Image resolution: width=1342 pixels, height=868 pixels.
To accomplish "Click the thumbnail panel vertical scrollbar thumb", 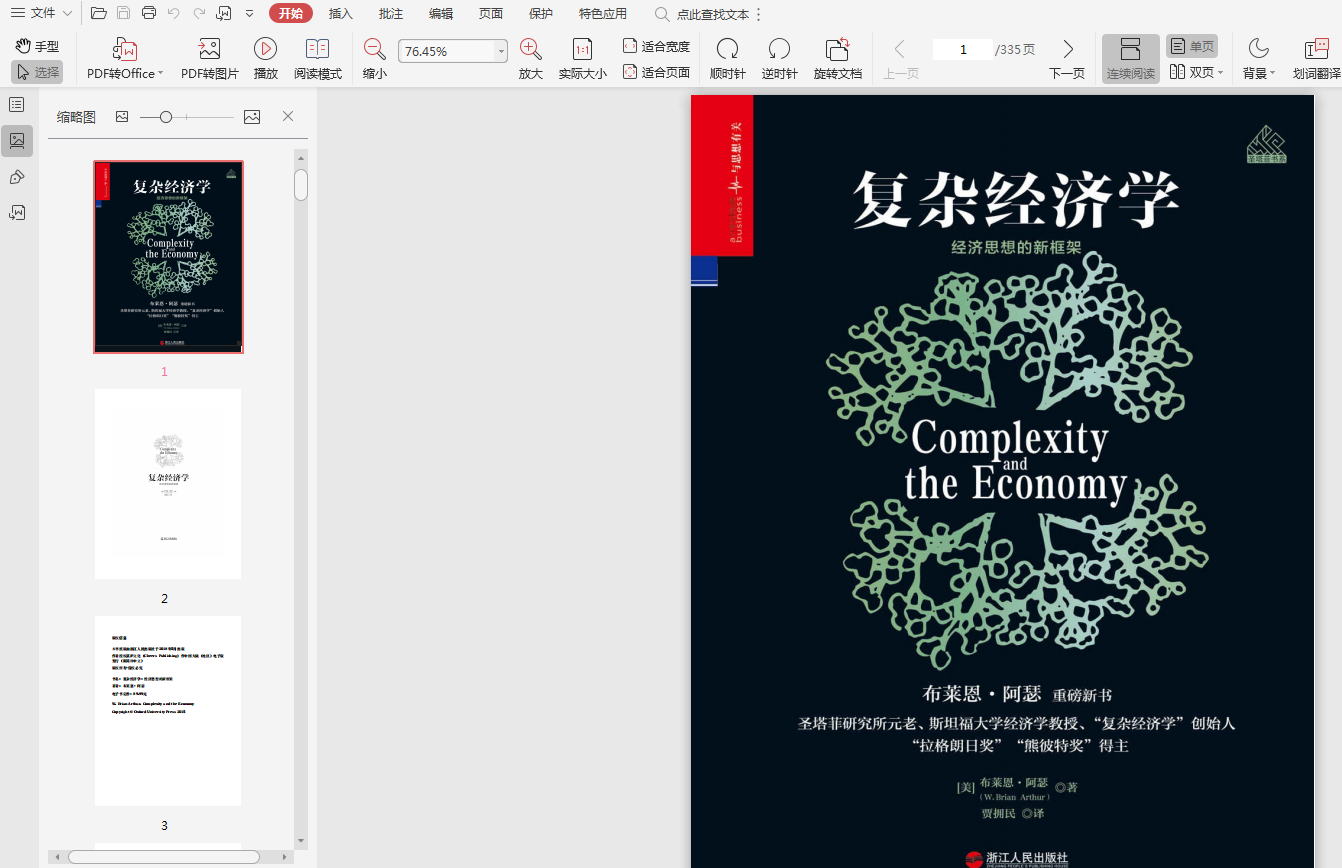I will tap(301, 185).
